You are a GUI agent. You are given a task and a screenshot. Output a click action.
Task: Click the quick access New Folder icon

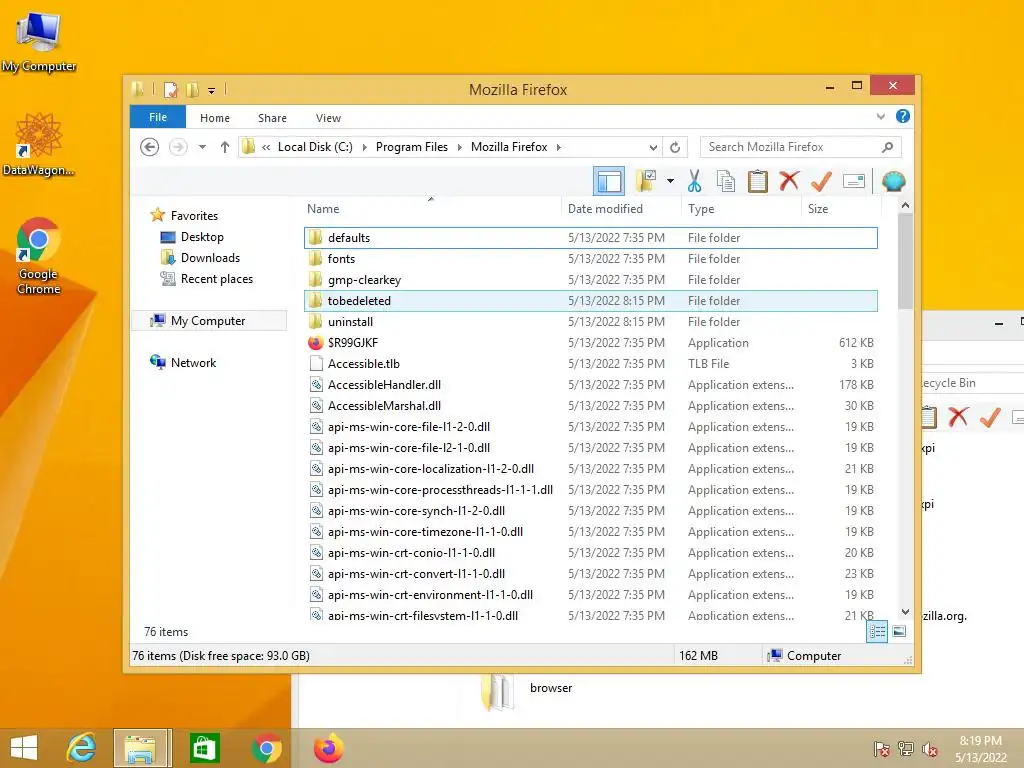tap(193, 89)
